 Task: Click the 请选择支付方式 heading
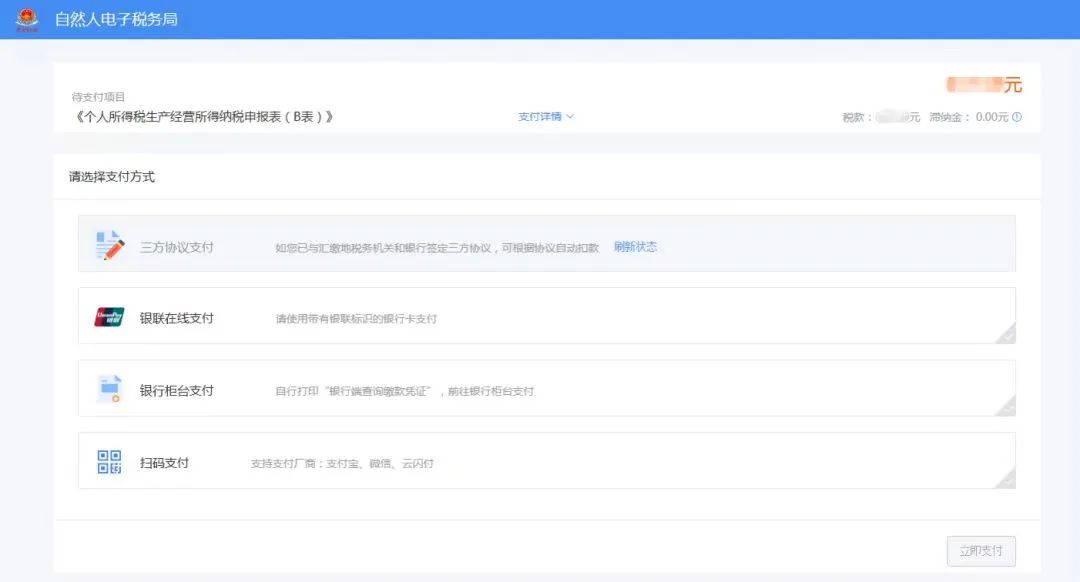pos(112,177)
